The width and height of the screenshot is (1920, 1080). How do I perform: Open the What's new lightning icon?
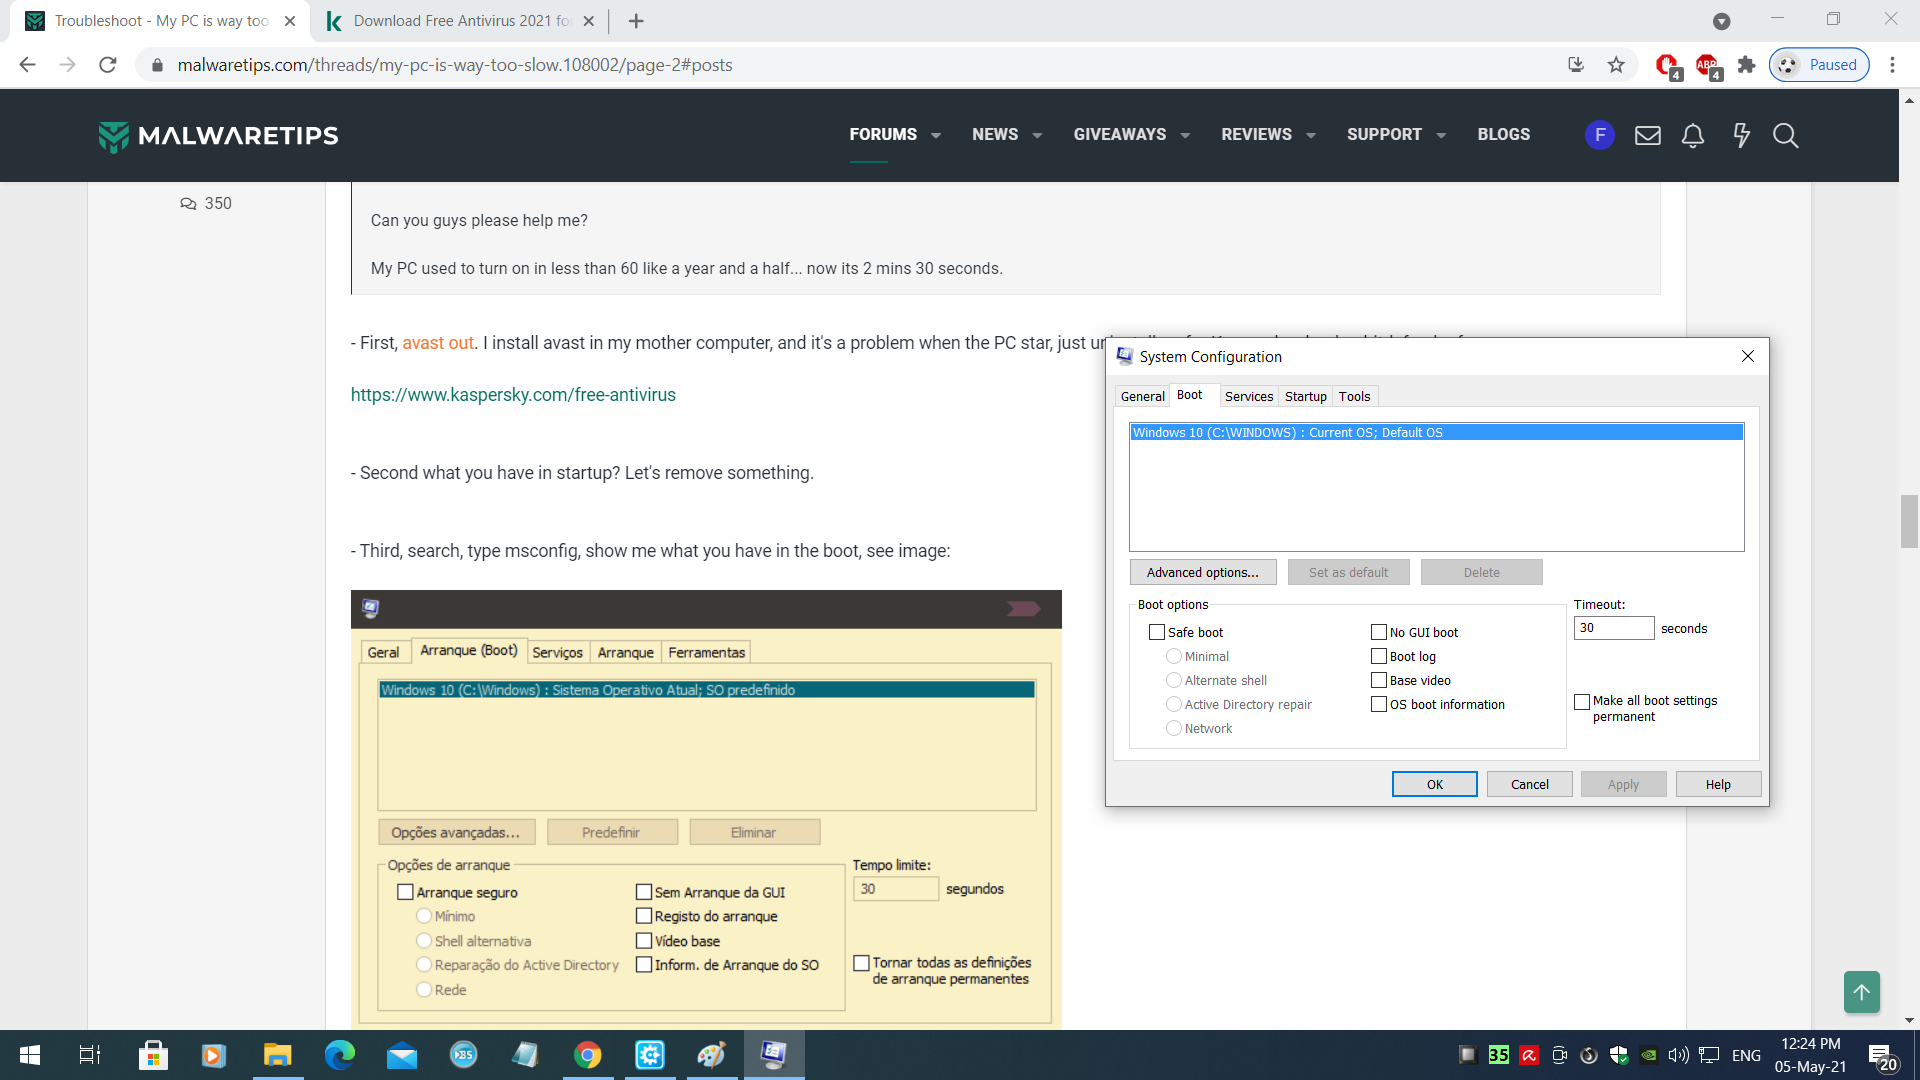click(x=1741, y=135)
